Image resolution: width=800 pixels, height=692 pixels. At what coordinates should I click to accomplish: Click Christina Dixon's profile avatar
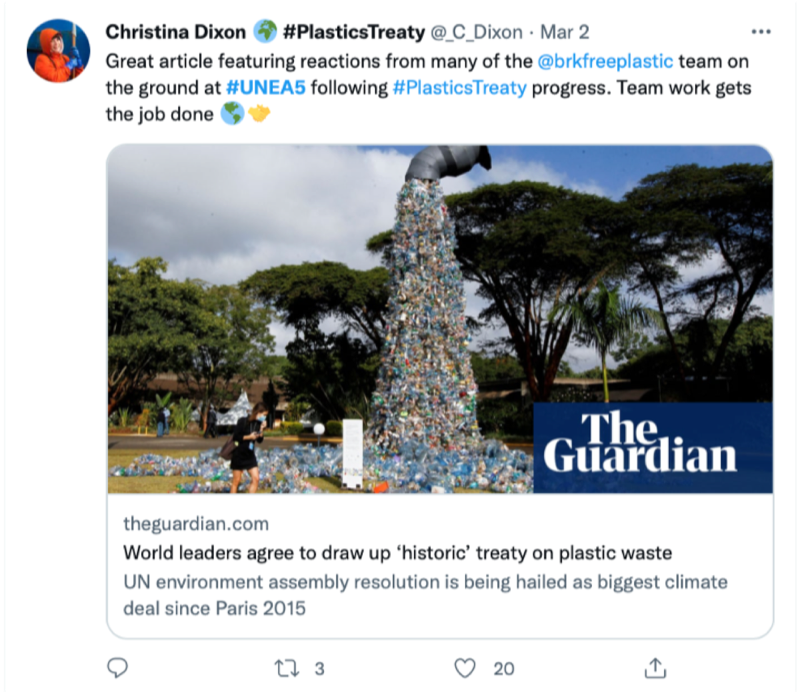coord(58,51)
